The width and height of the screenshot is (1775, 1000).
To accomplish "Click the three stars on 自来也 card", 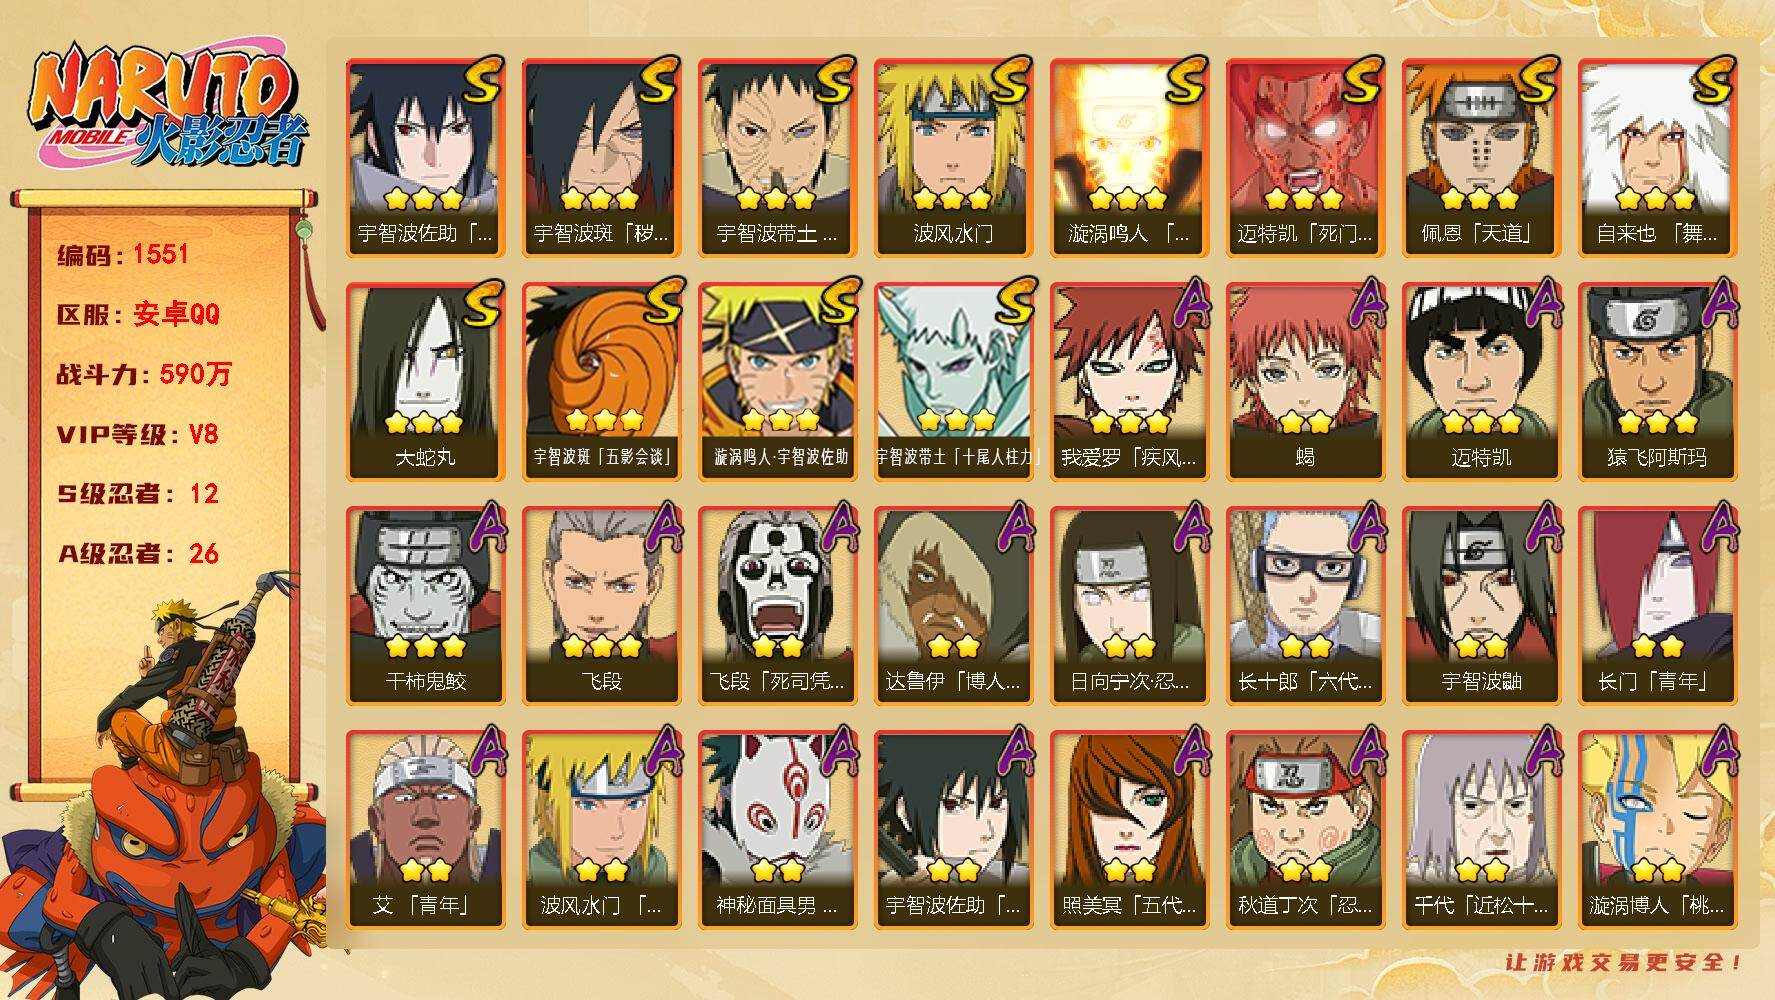I will (x=1655, y=198).
